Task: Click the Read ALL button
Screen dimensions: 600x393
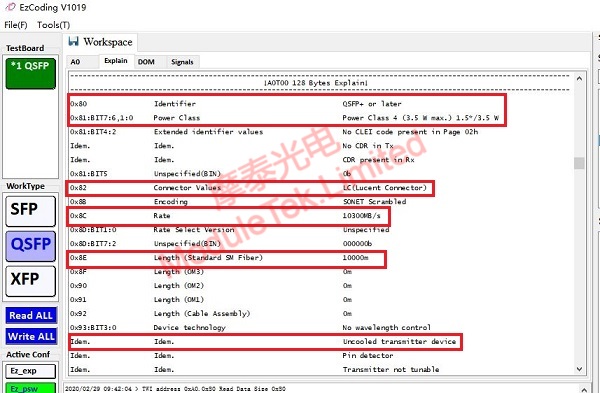Action: (31, 315)
